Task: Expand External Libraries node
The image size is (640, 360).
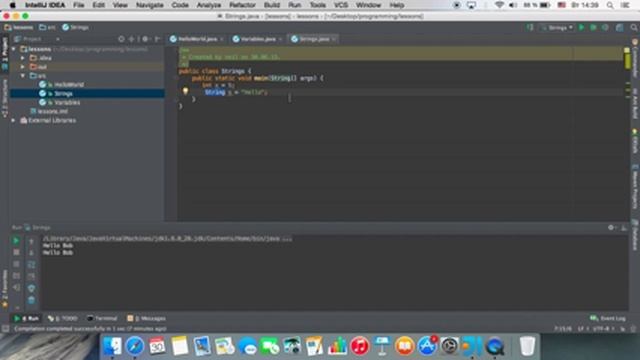Action: [13, 120]
